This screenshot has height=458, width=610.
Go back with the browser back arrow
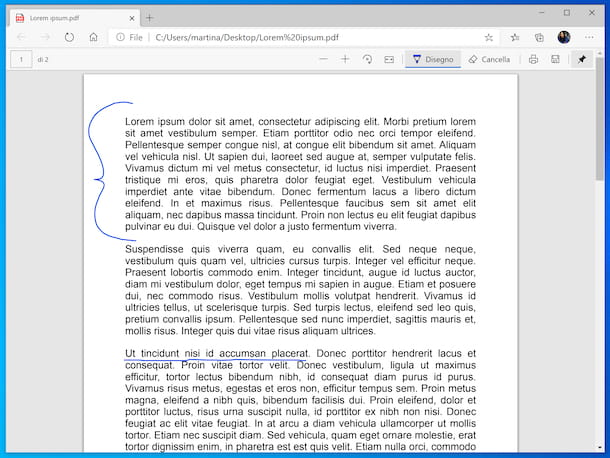coord(21,37)
